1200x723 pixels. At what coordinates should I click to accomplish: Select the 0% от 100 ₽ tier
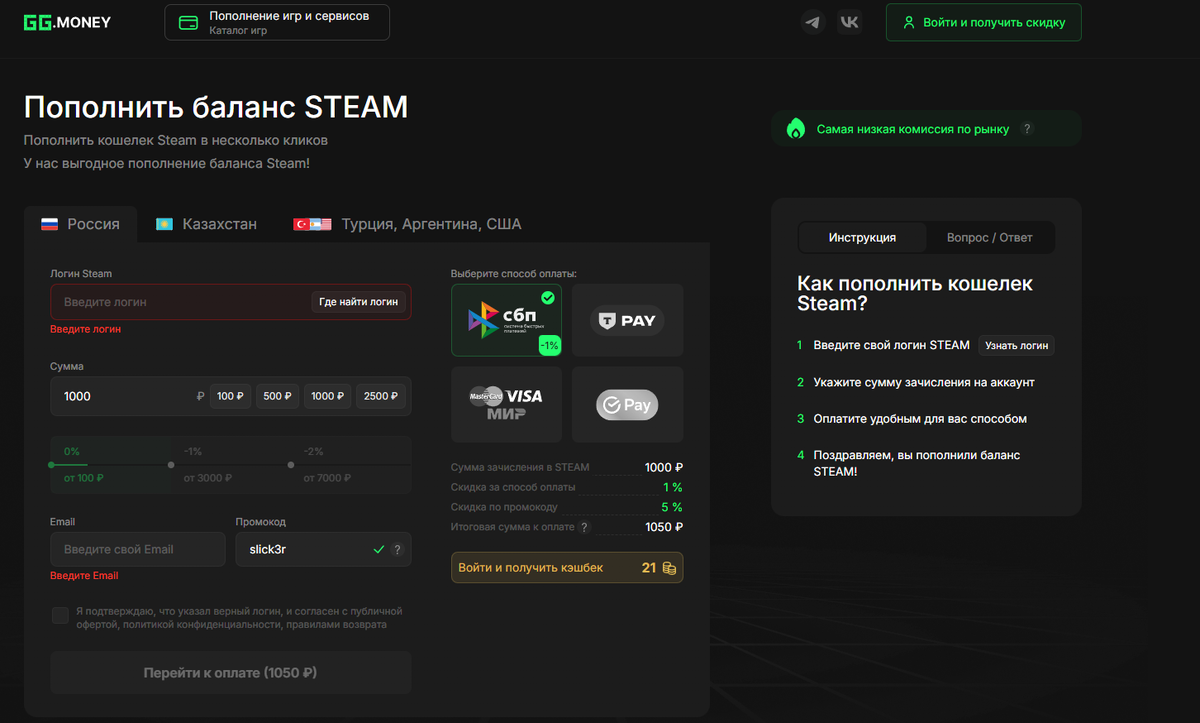click(110, 464)
